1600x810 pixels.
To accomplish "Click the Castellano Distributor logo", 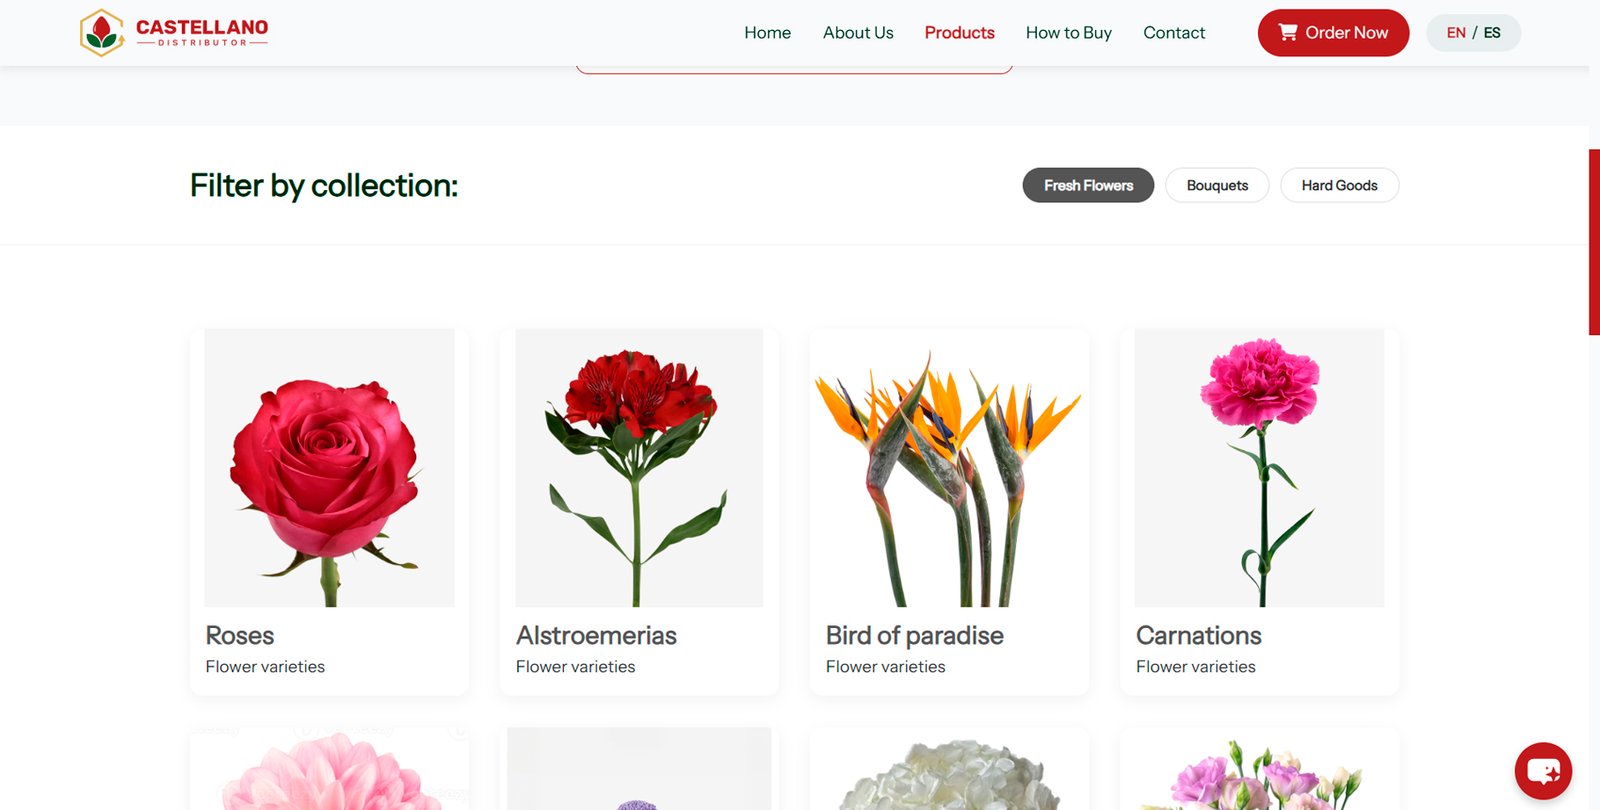I will 174,33.
